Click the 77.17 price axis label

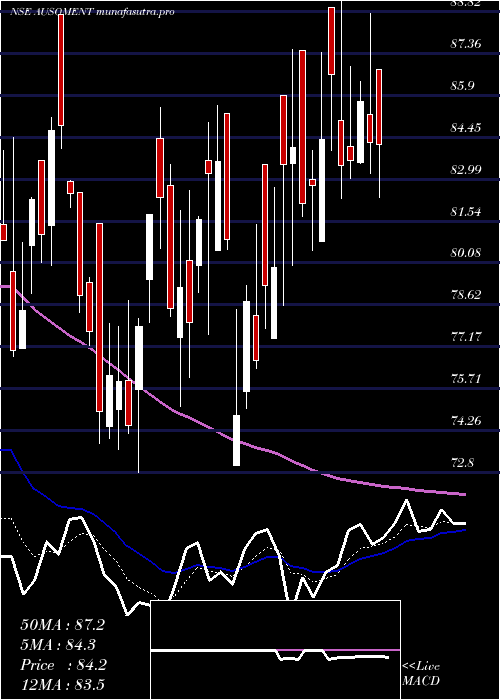click(466, 337)
